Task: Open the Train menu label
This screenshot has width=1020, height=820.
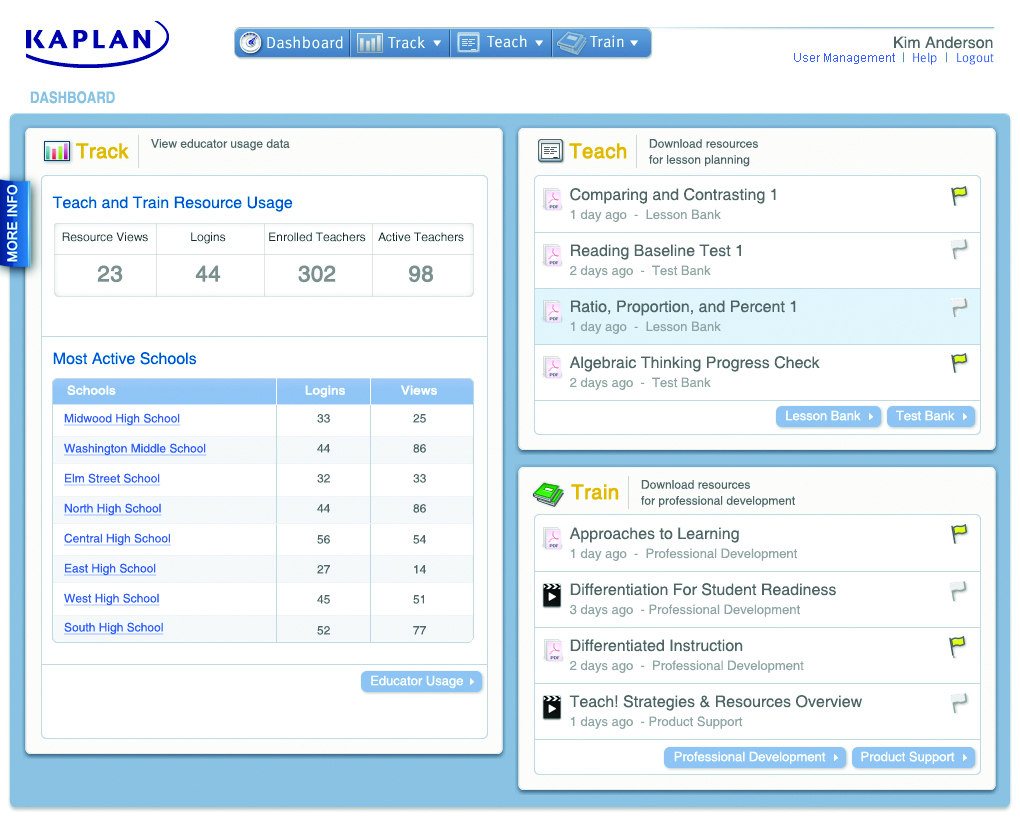Action: pyautogui.click(x=607, y=42)
